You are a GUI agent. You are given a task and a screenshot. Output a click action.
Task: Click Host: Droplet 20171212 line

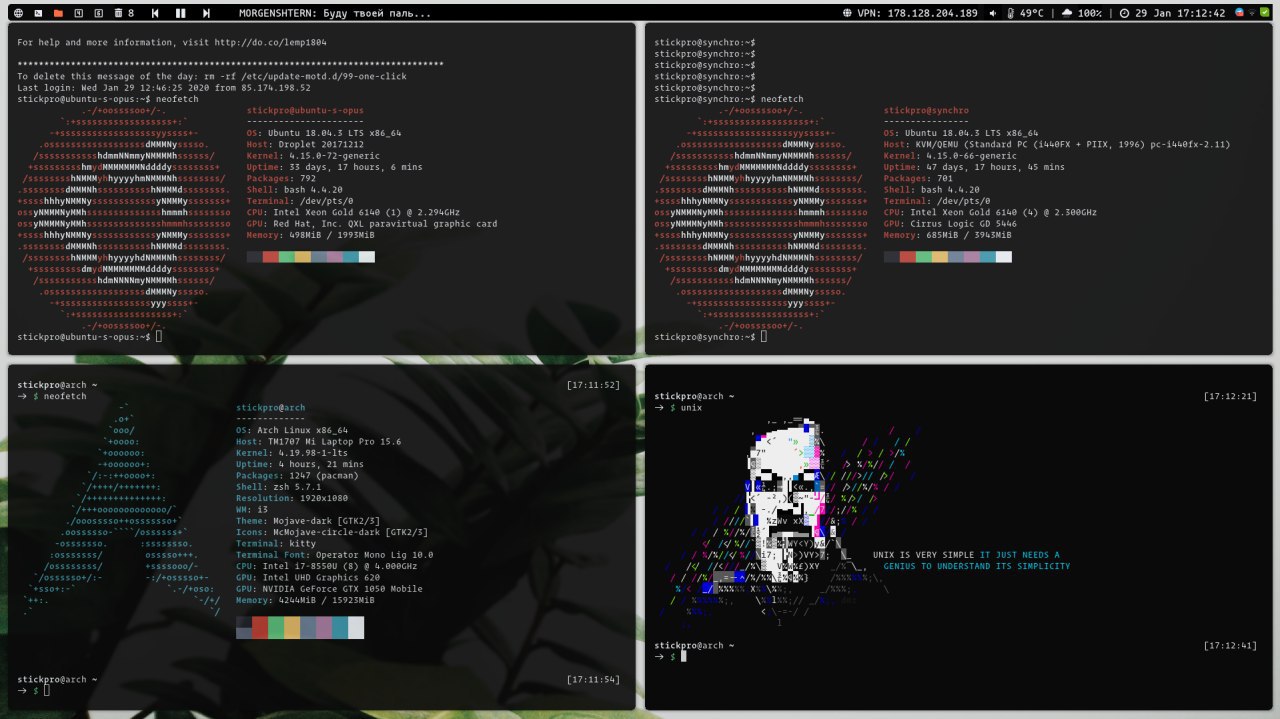[306, 144]
